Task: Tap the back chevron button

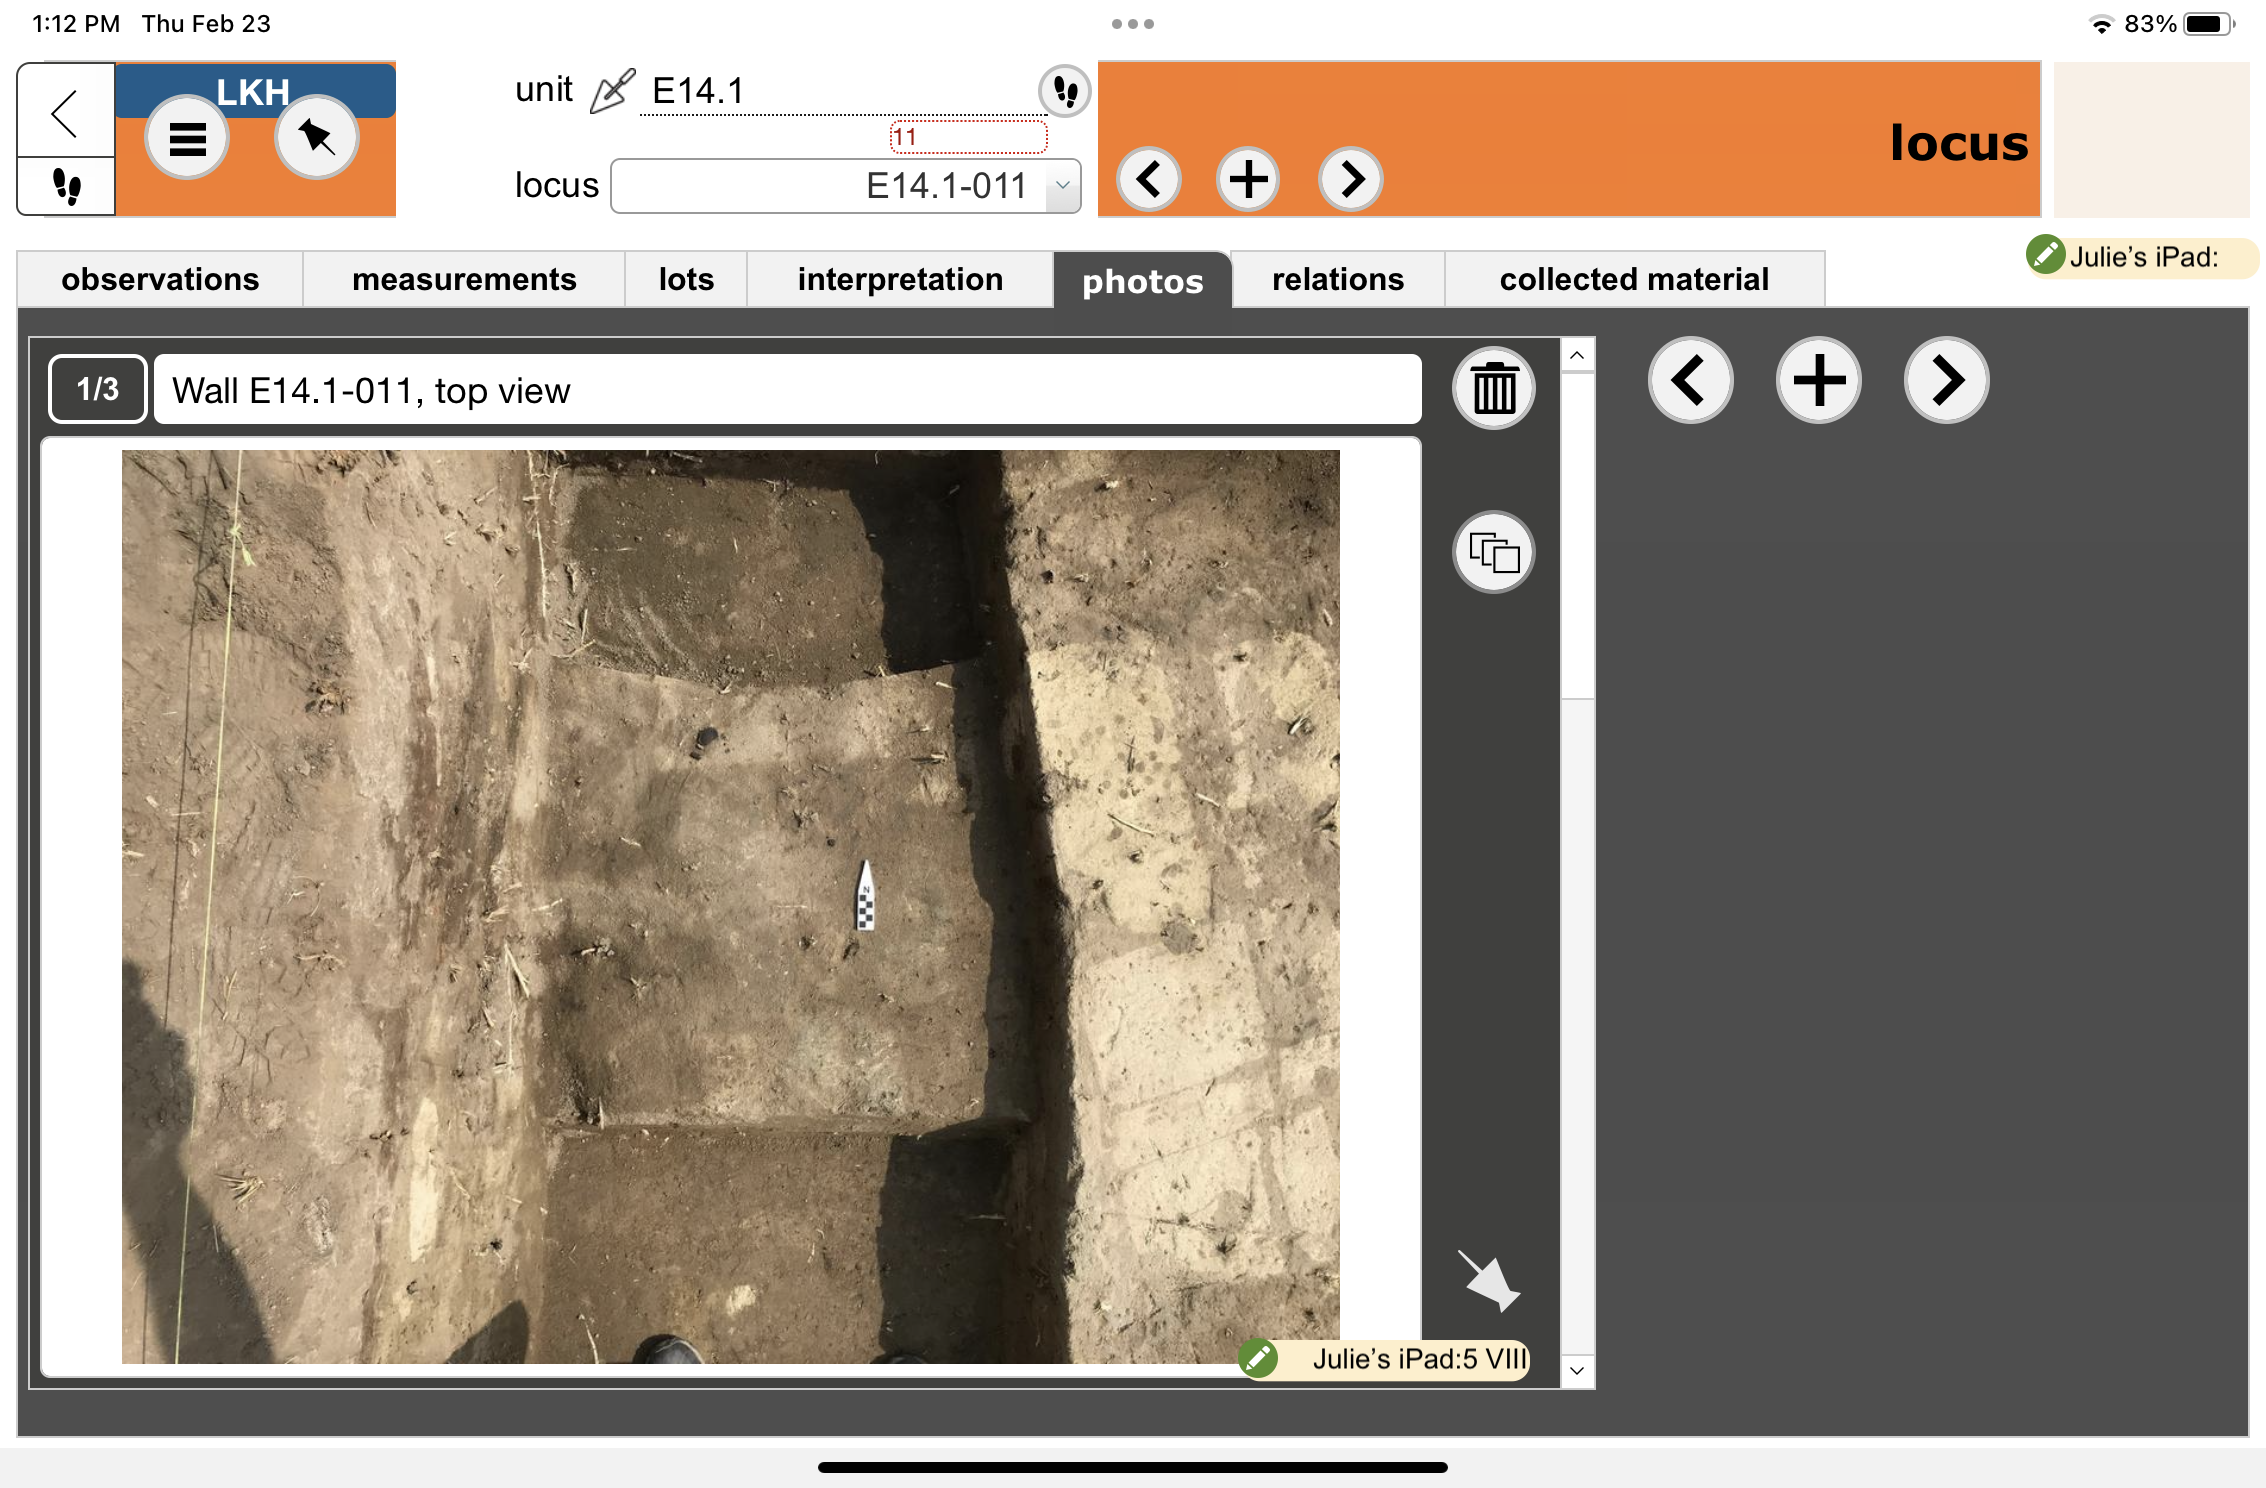Action: coord(66,112)
